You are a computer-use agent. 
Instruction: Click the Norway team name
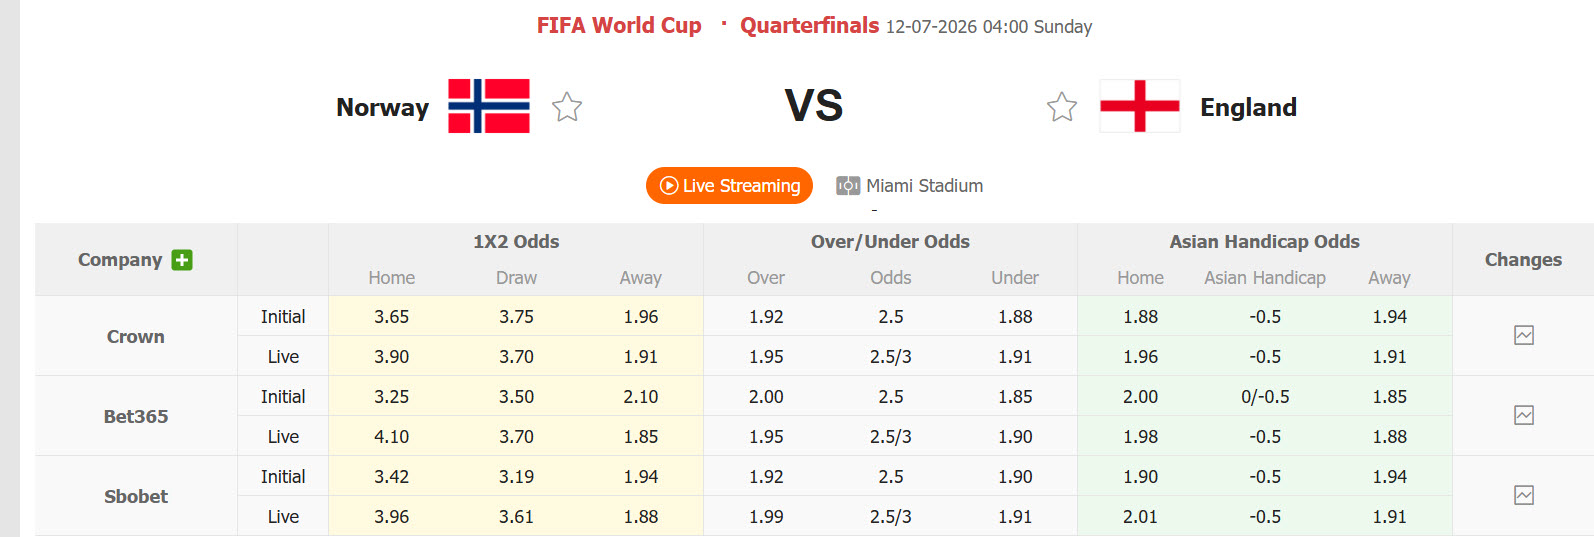383,107
